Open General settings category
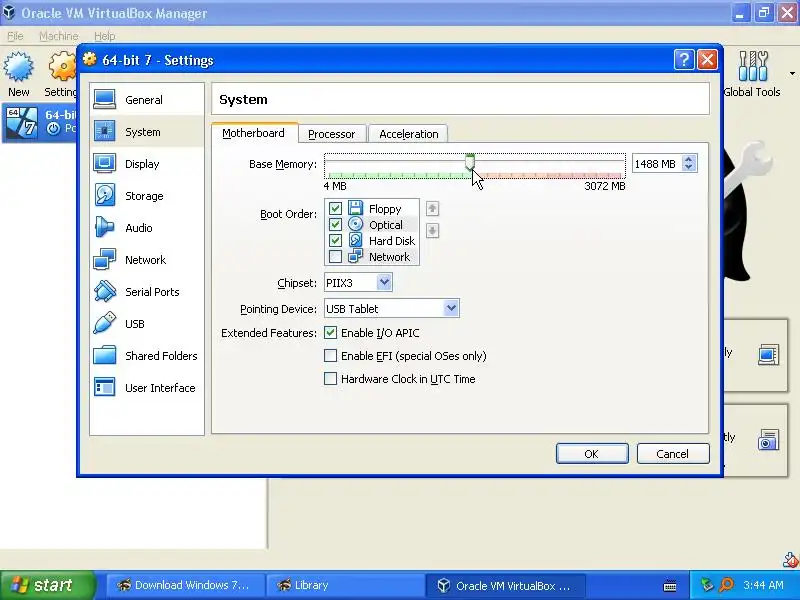 coord(147,99)
